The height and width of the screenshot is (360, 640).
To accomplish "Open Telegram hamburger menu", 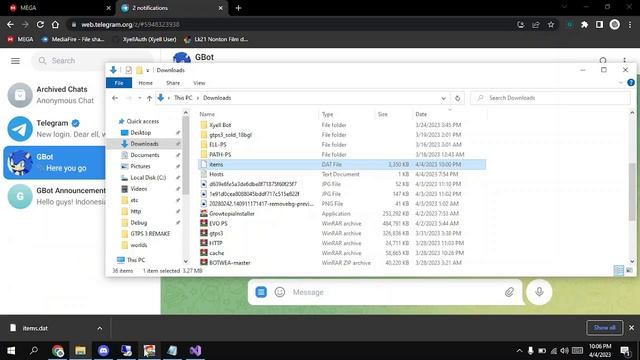I will coord(16,61).
